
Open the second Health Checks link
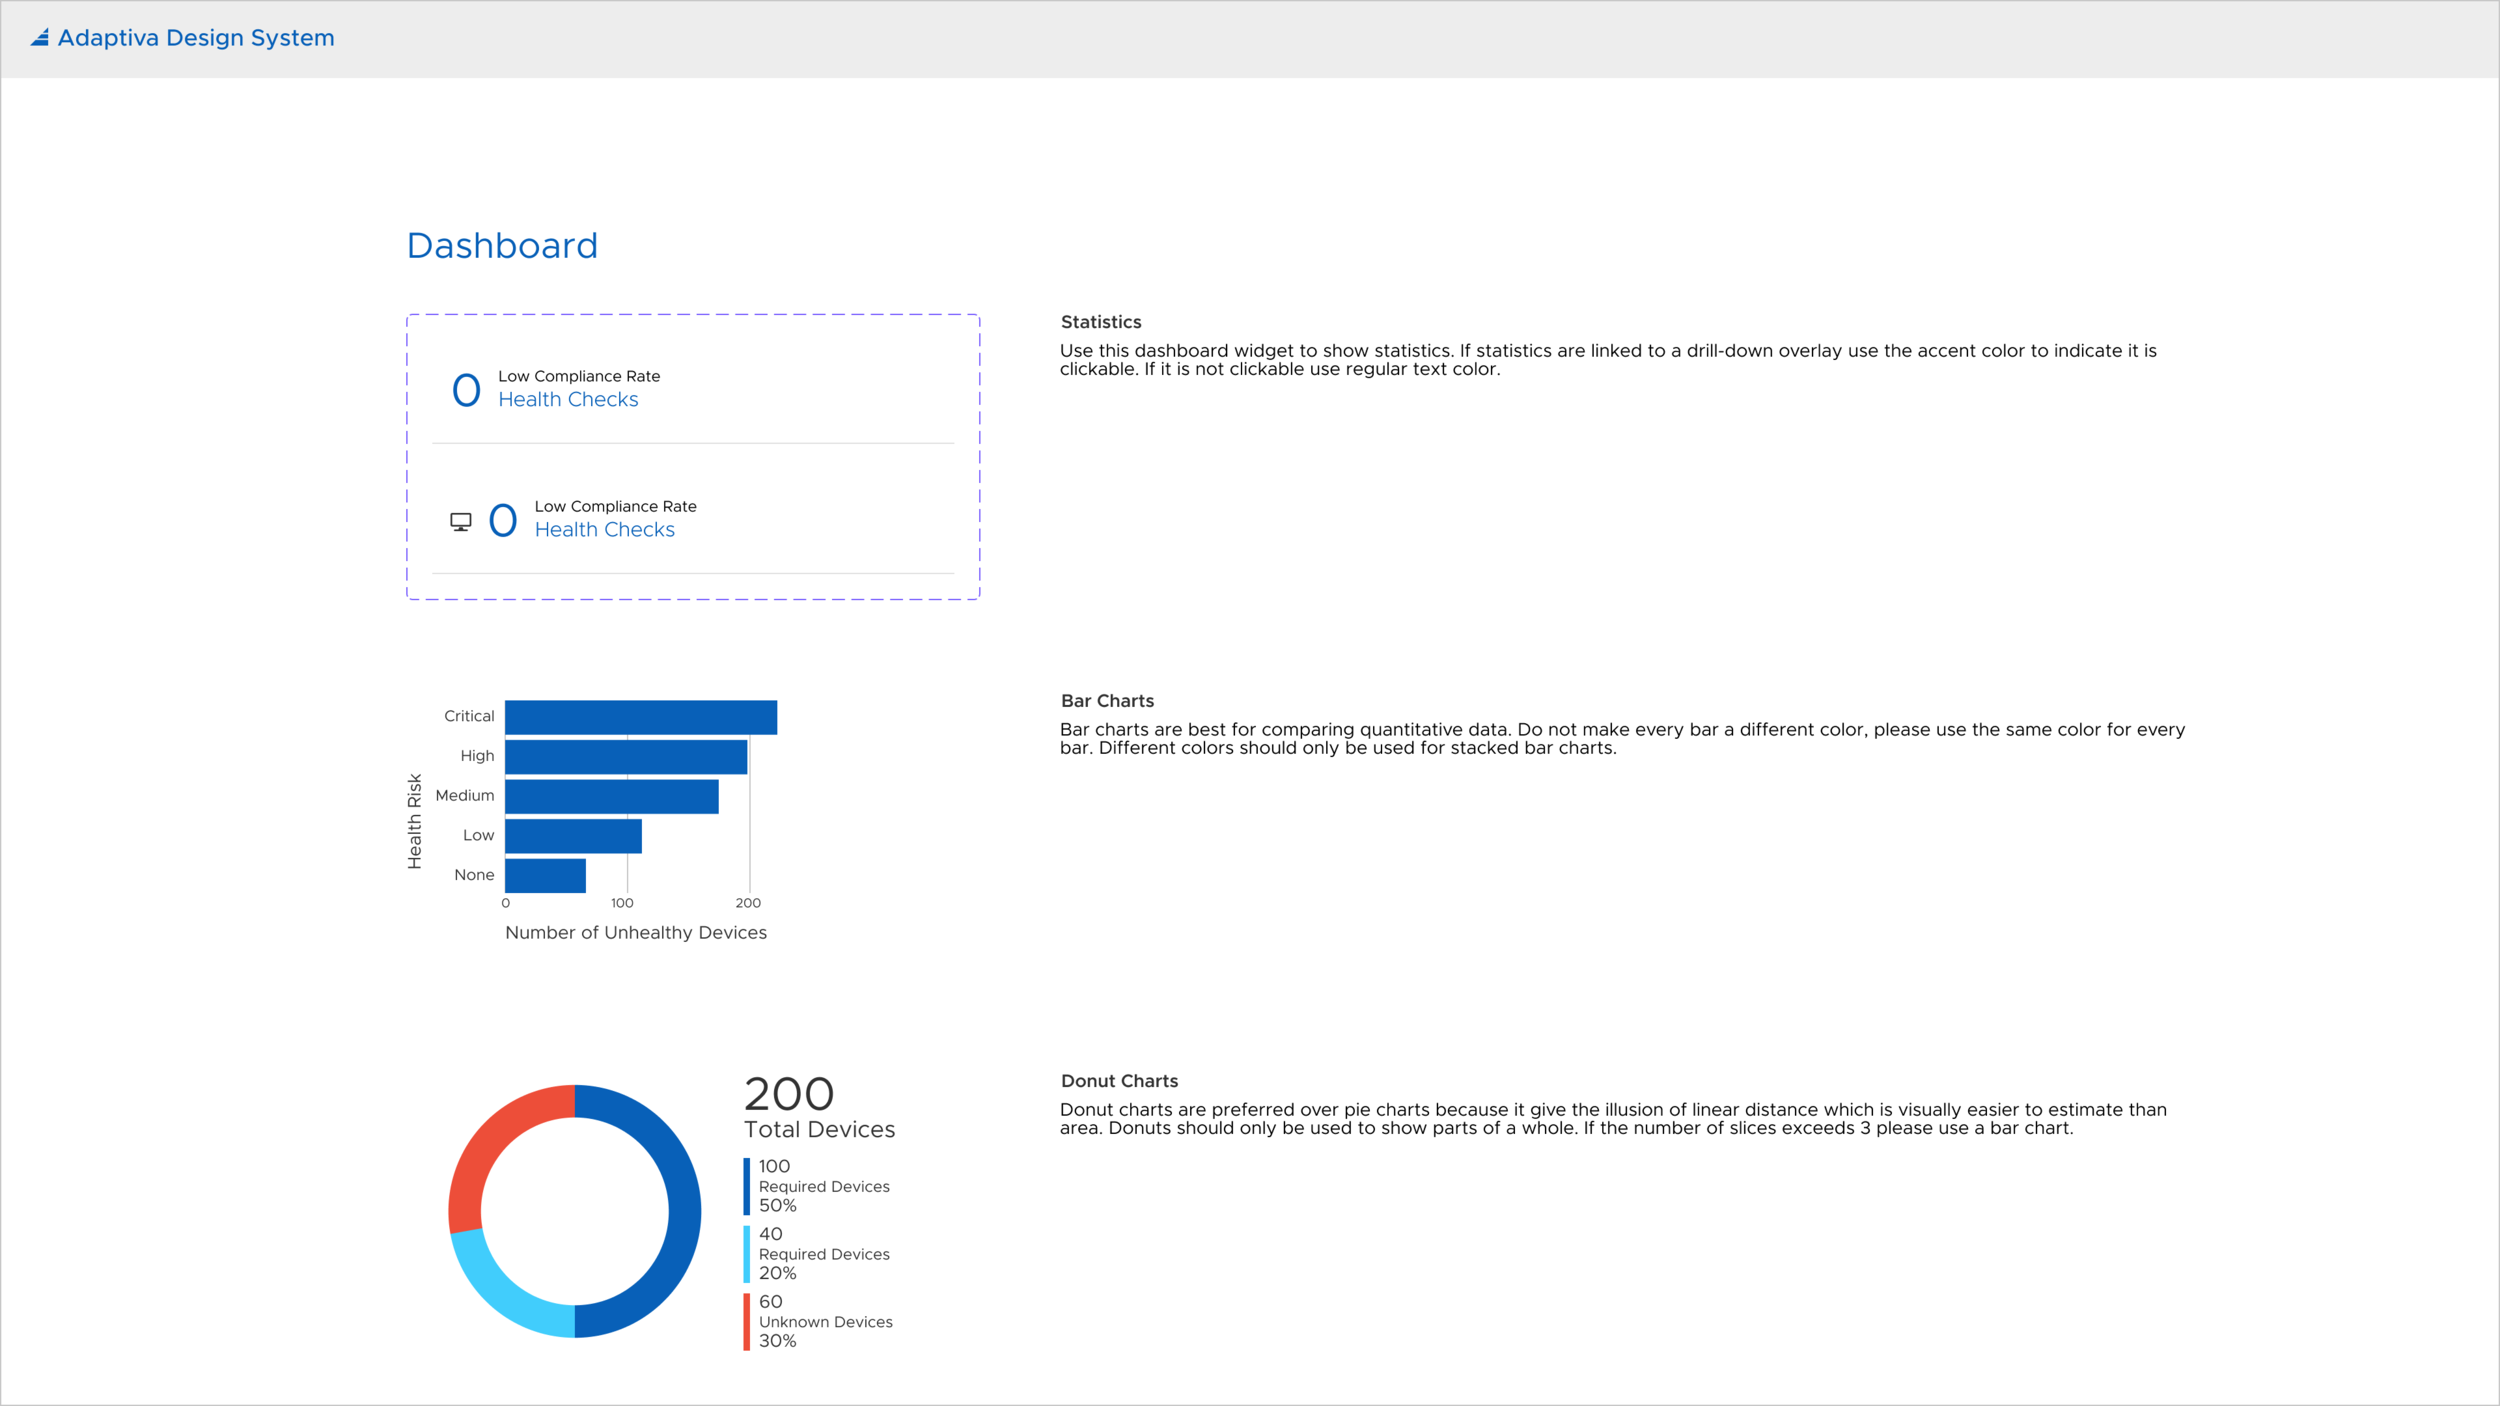pyautogui.click(x=605, y=529)
